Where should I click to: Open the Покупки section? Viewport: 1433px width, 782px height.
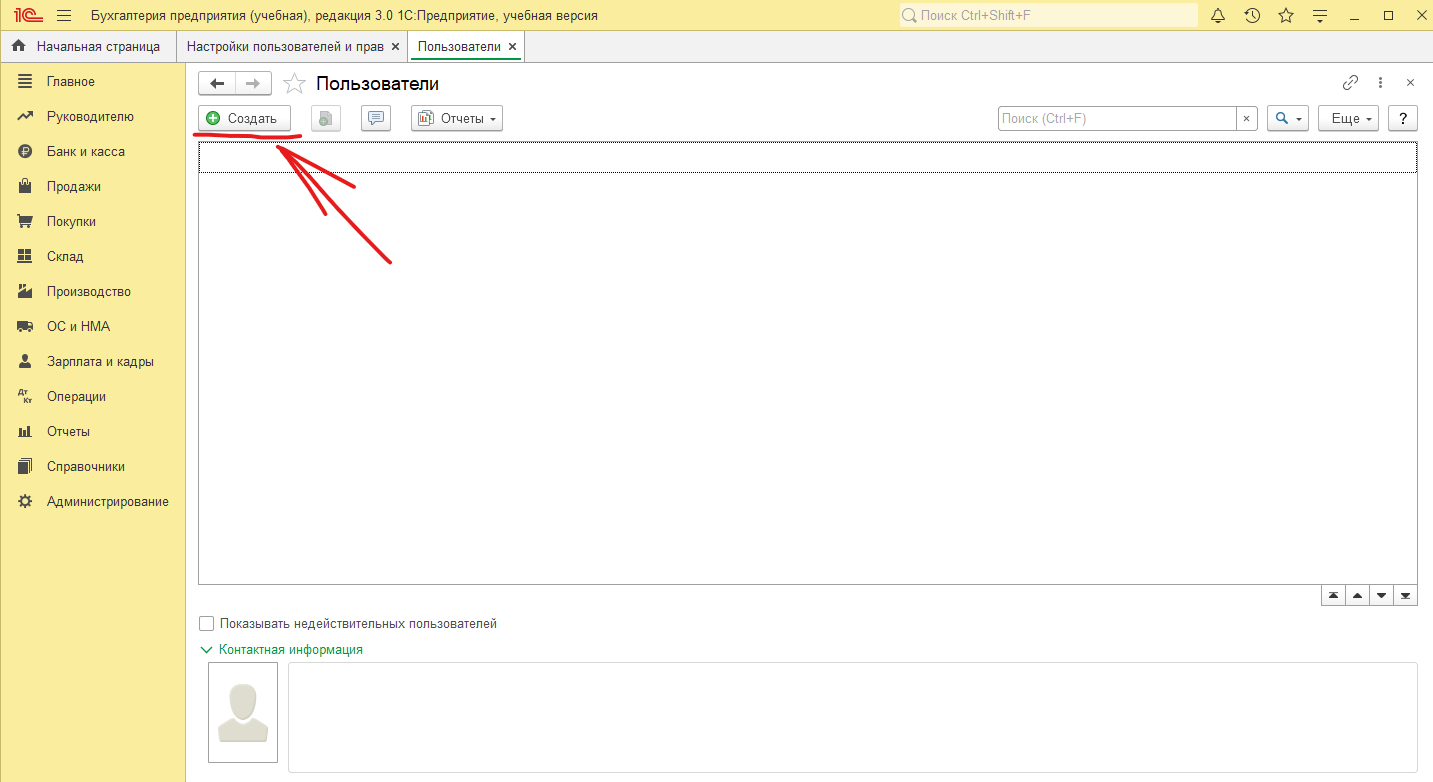click(x=71, y=221)
